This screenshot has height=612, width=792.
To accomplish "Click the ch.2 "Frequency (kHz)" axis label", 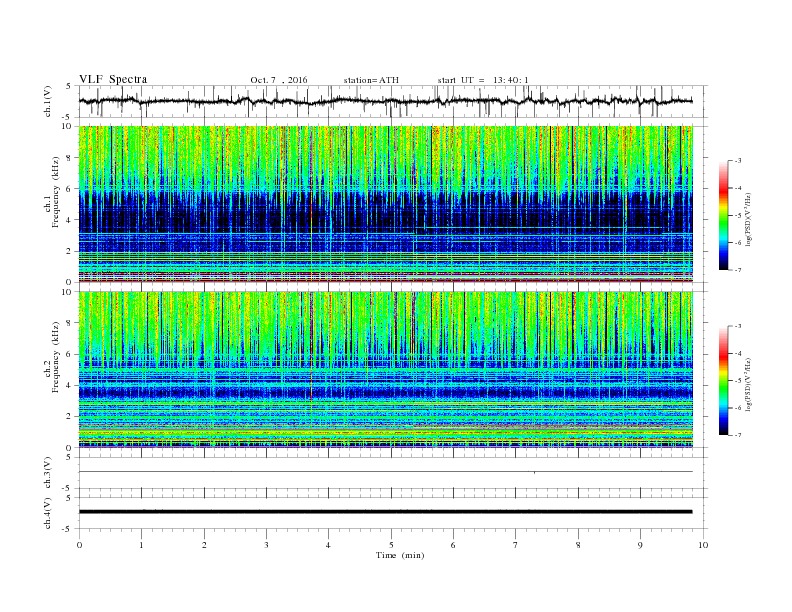I will (56, 358).
